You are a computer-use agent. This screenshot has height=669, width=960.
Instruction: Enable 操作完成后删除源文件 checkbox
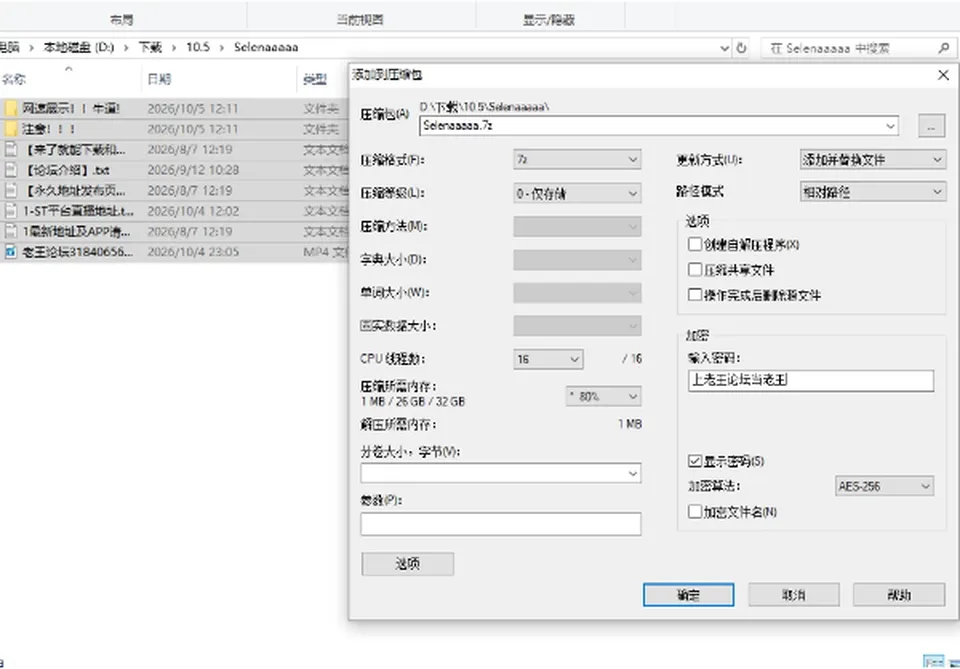click(695, 294)
